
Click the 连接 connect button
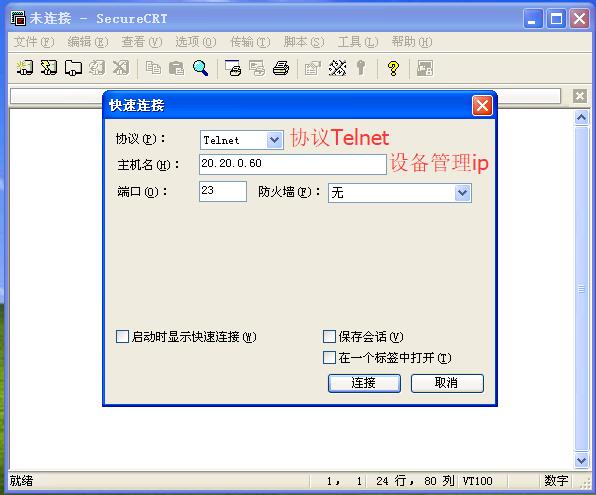tap(364, 383)
